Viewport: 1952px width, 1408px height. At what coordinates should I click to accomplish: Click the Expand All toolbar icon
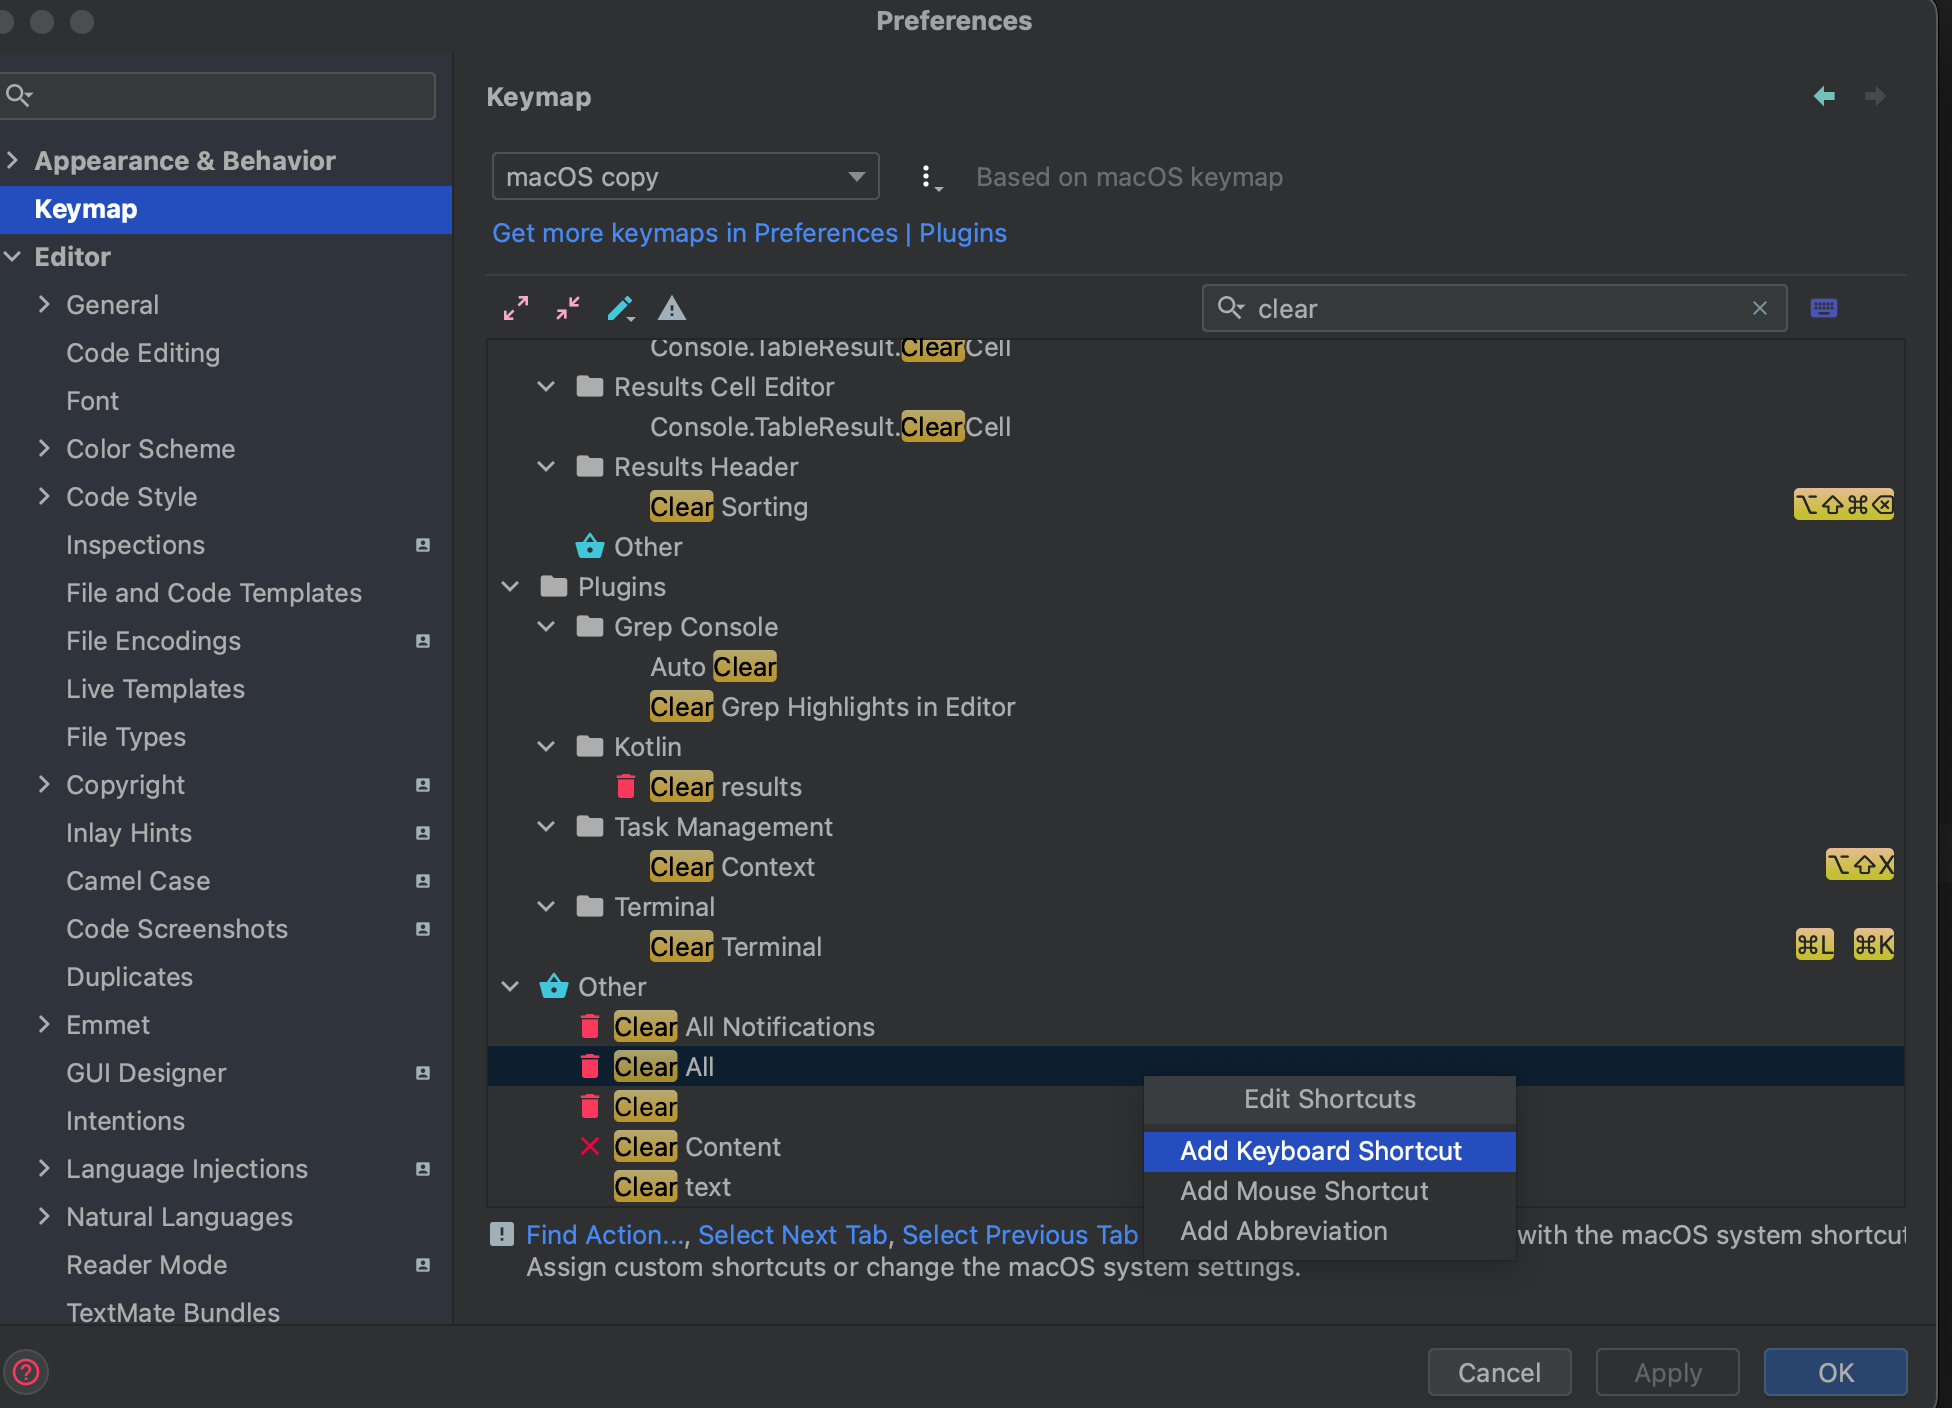pyautogui.click(x=516, y=308)
